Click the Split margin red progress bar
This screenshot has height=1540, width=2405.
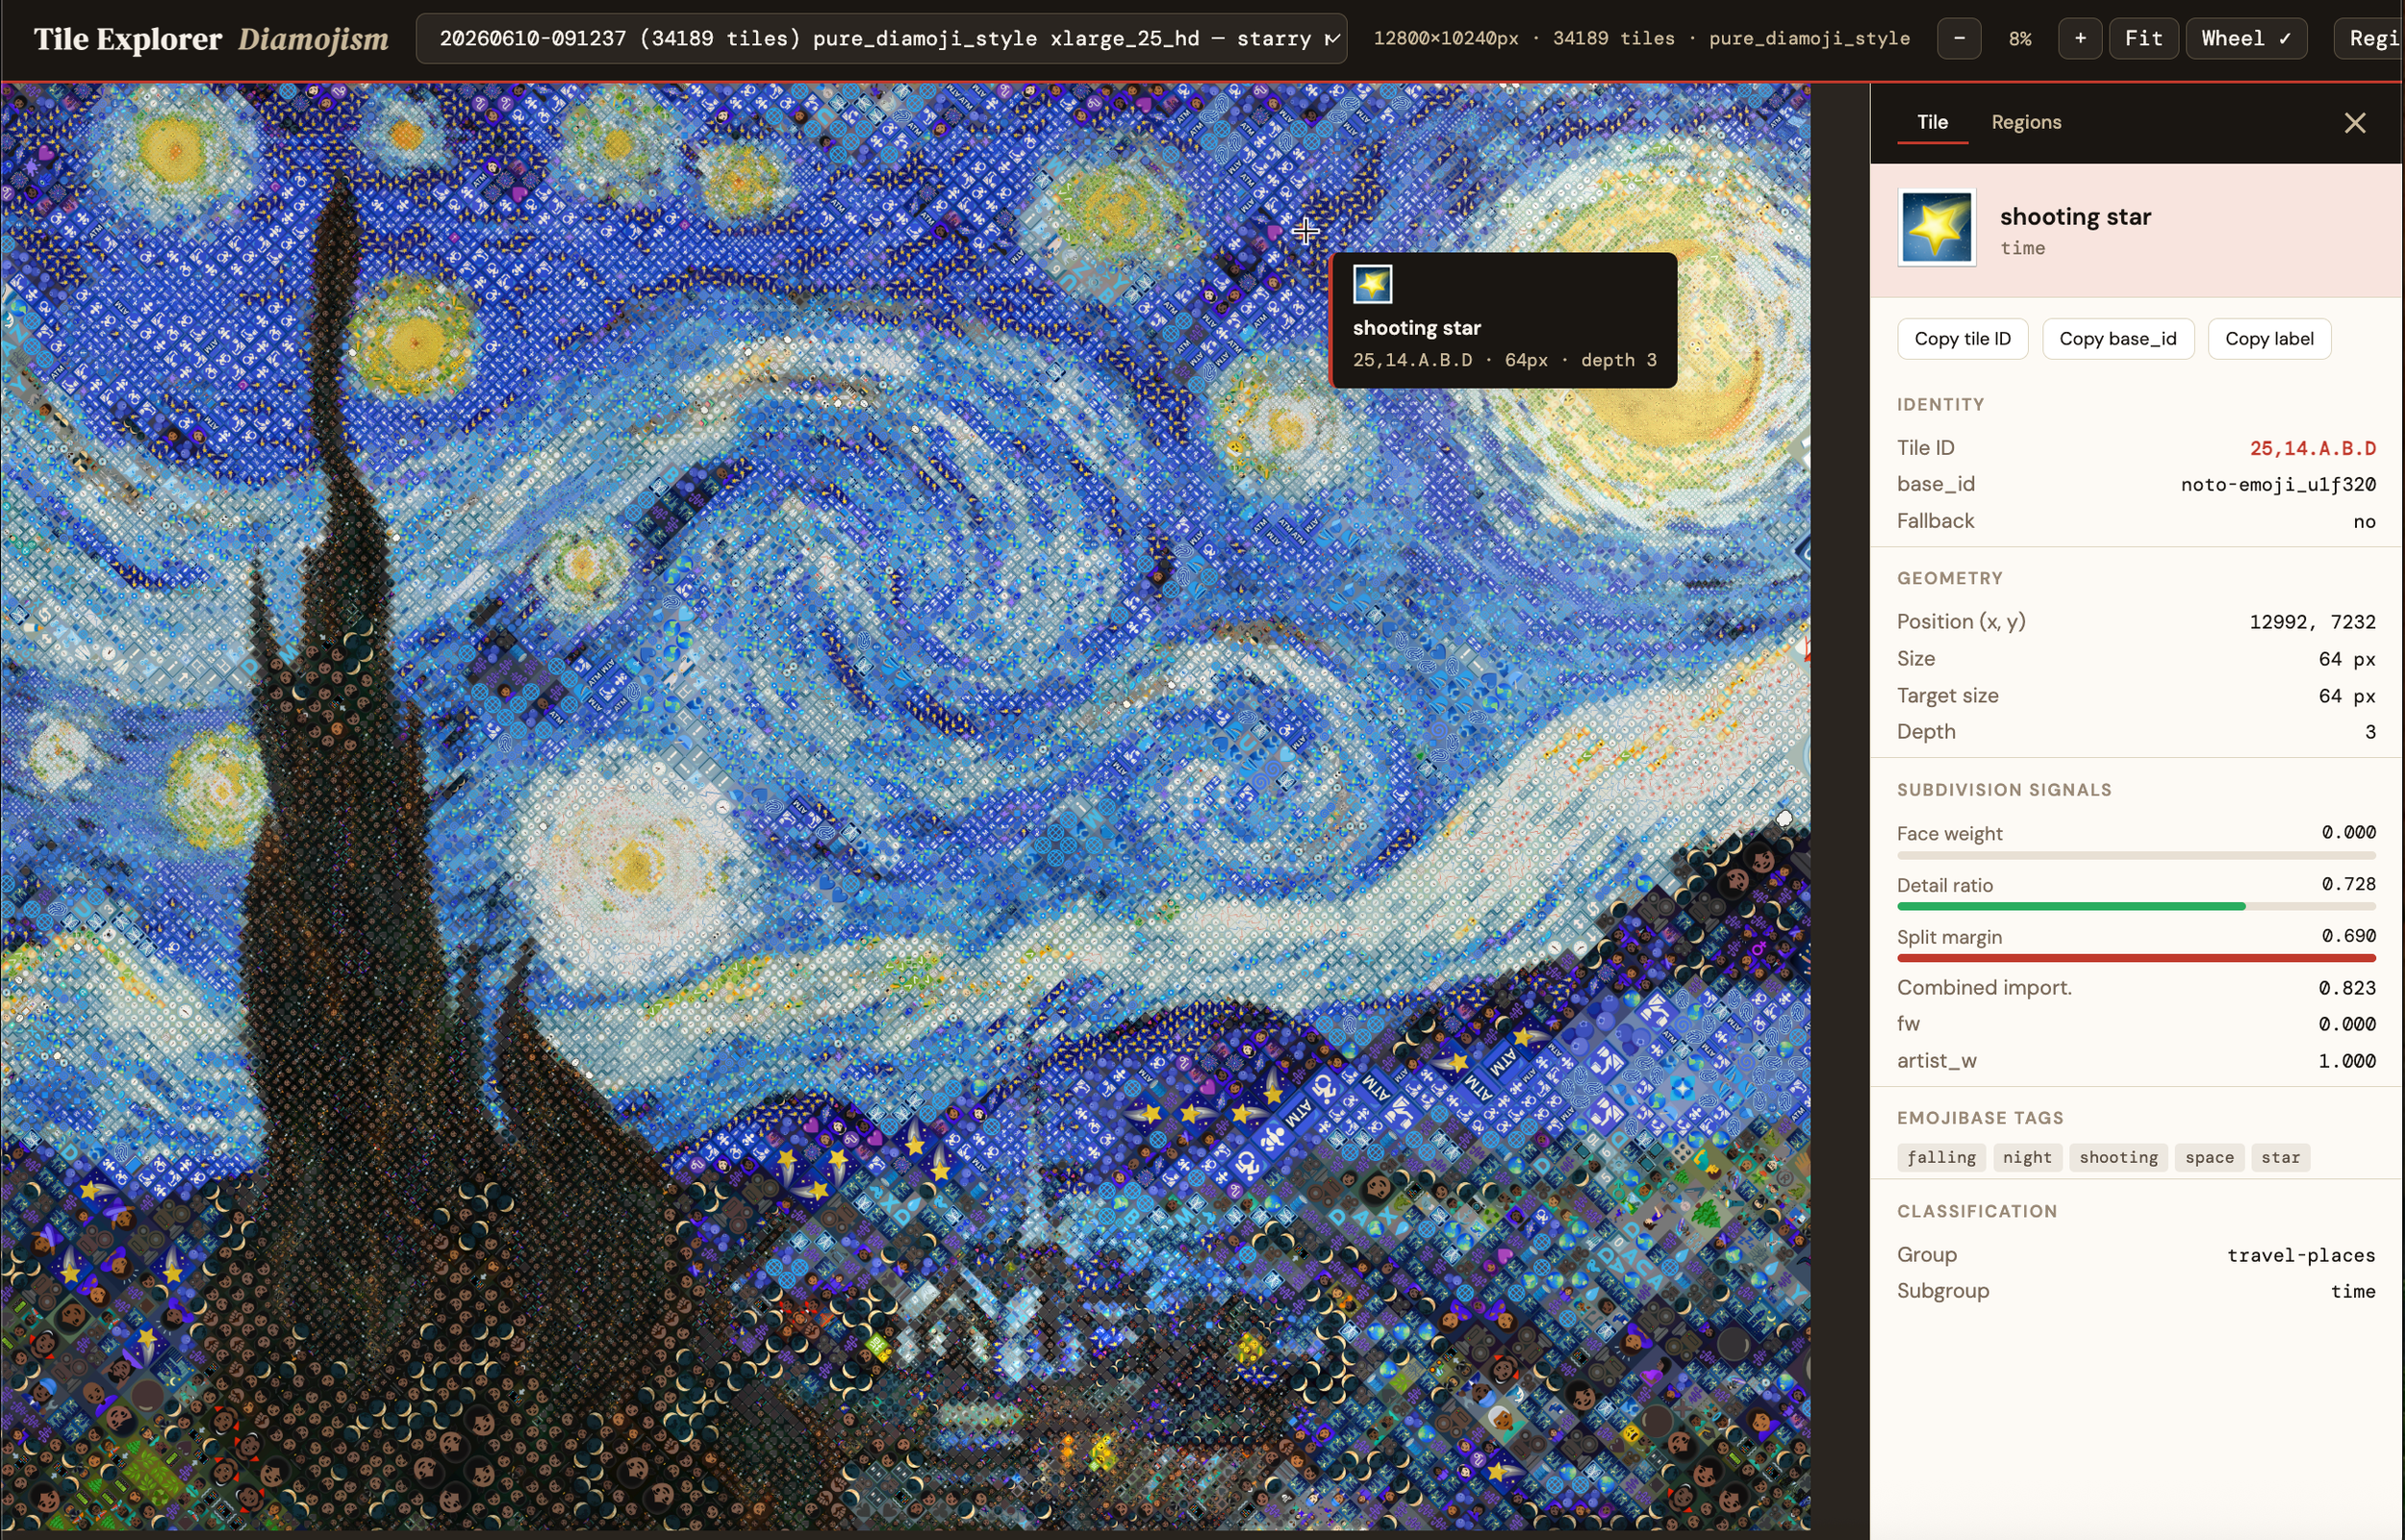(x=2135, y=958)
